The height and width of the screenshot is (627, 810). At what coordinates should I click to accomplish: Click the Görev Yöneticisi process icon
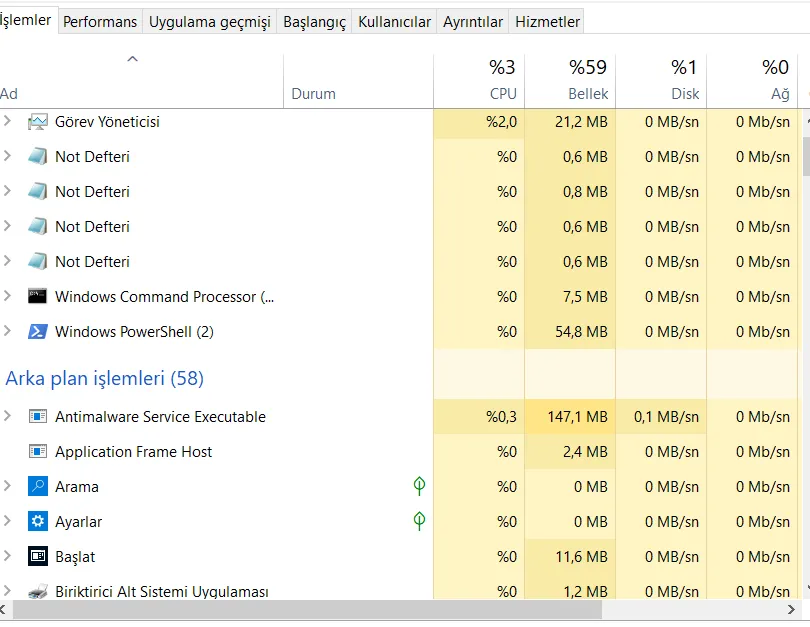click(x=38, y=122)
